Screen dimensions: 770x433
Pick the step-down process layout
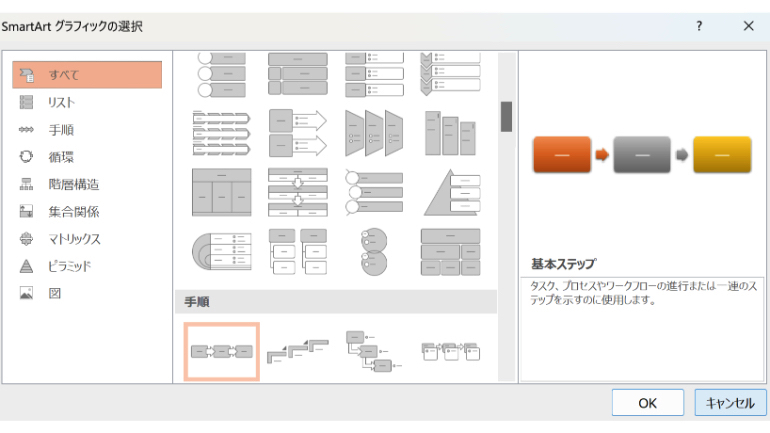point(374,352)
